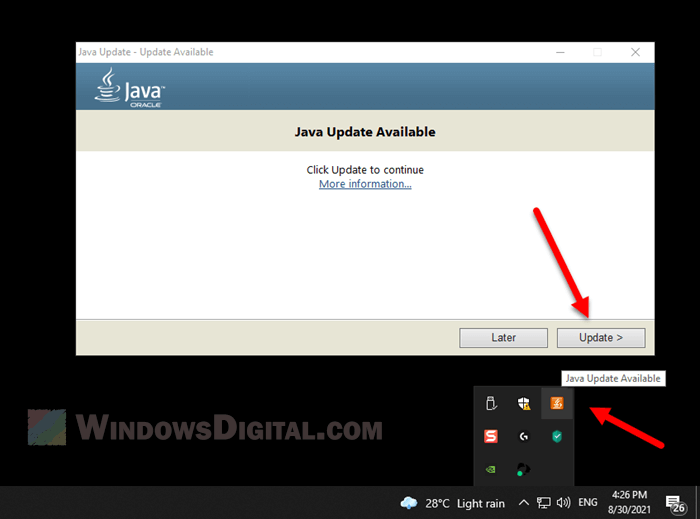Open the Java Update tray icon
Viewport: 700px width, 519px height.
click(x=557, y=403)
